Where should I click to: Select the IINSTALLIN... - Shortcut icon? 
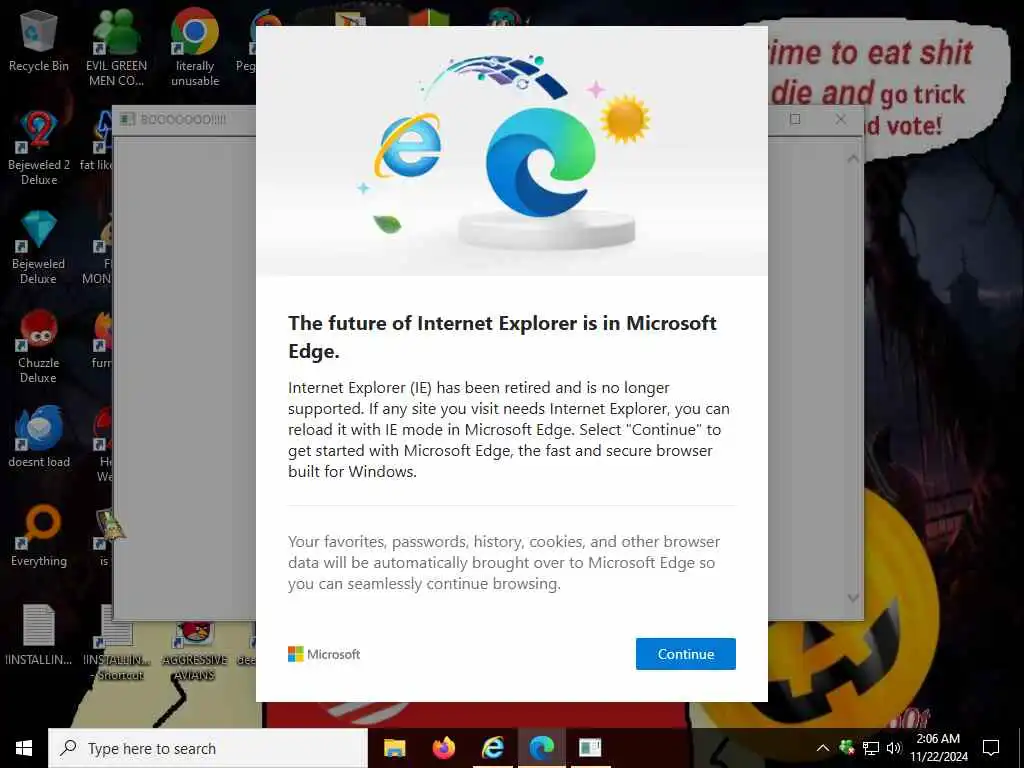pyautogui.click(x=118, y=643)
